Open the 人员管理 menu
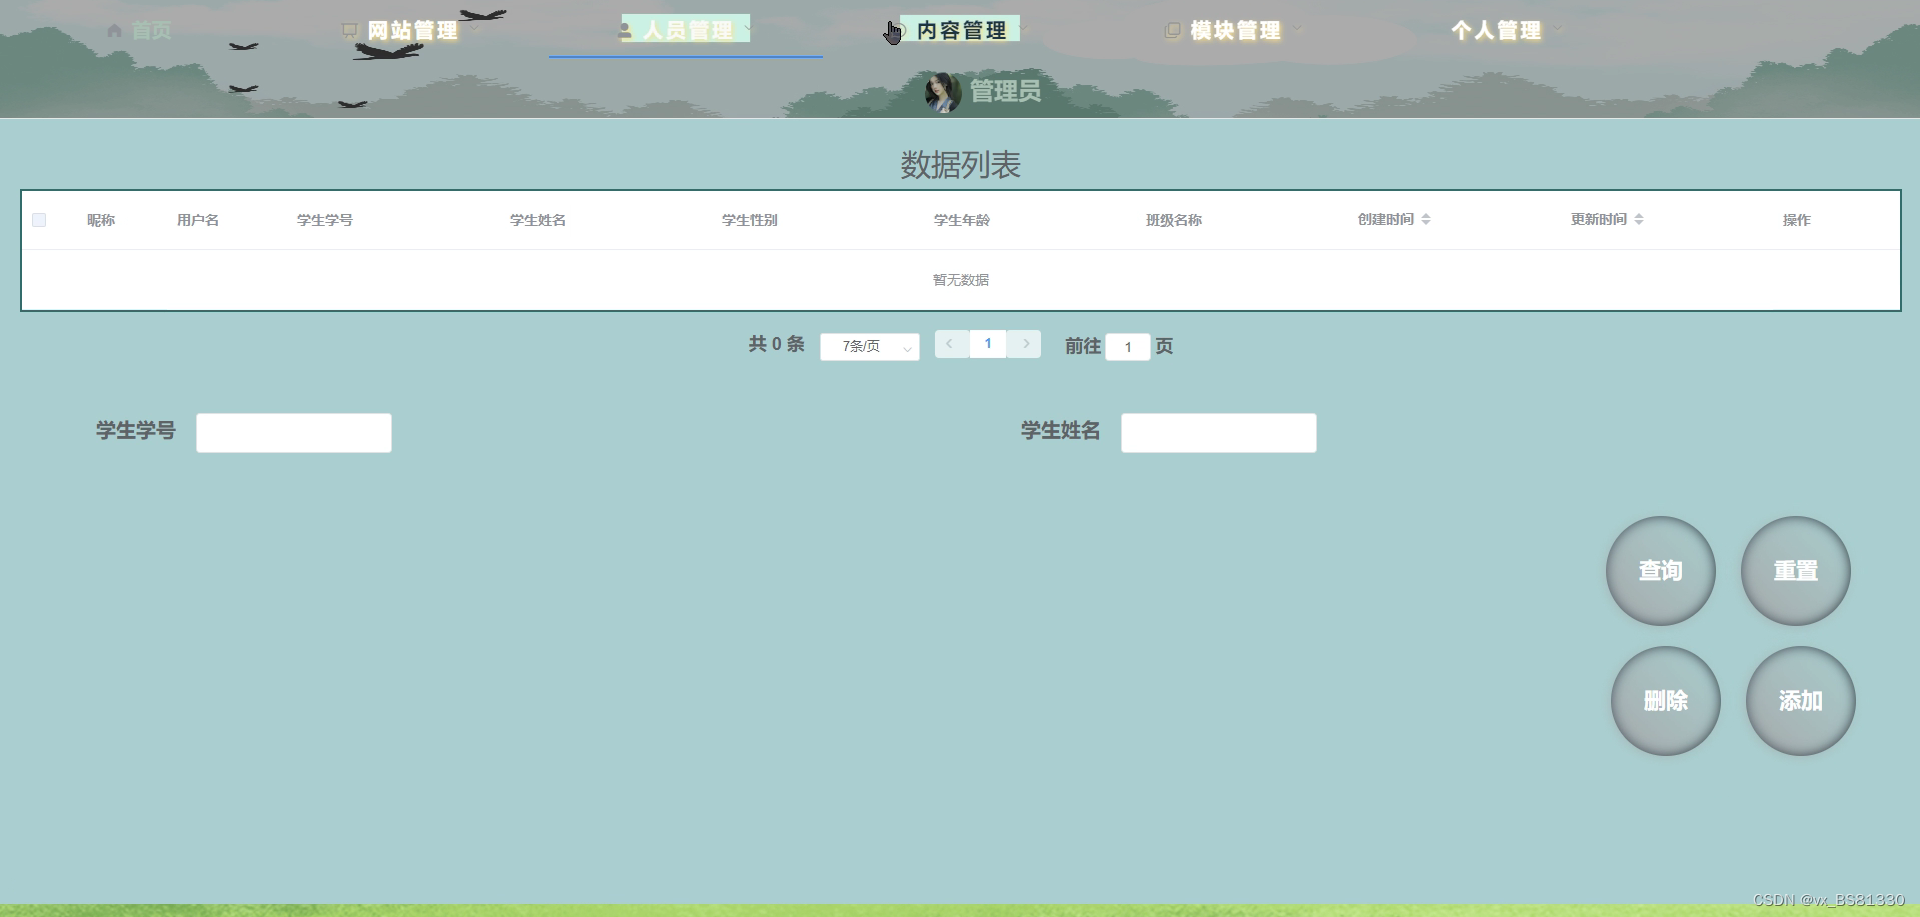This screenshot has height=917, width=1920. [x=686, y=30]
